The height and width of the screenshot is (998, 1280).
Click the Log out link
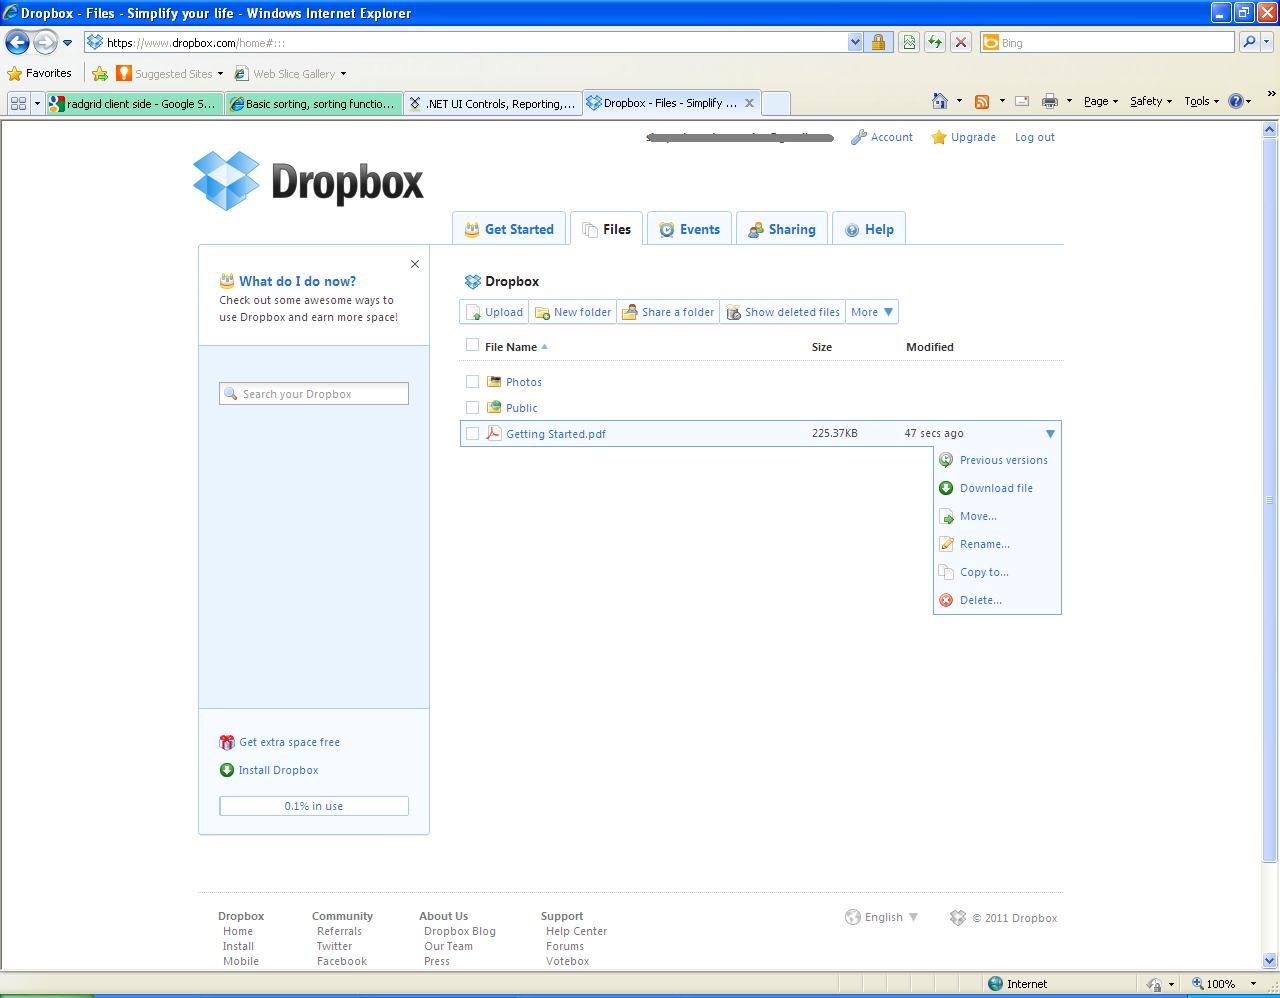1035,137
